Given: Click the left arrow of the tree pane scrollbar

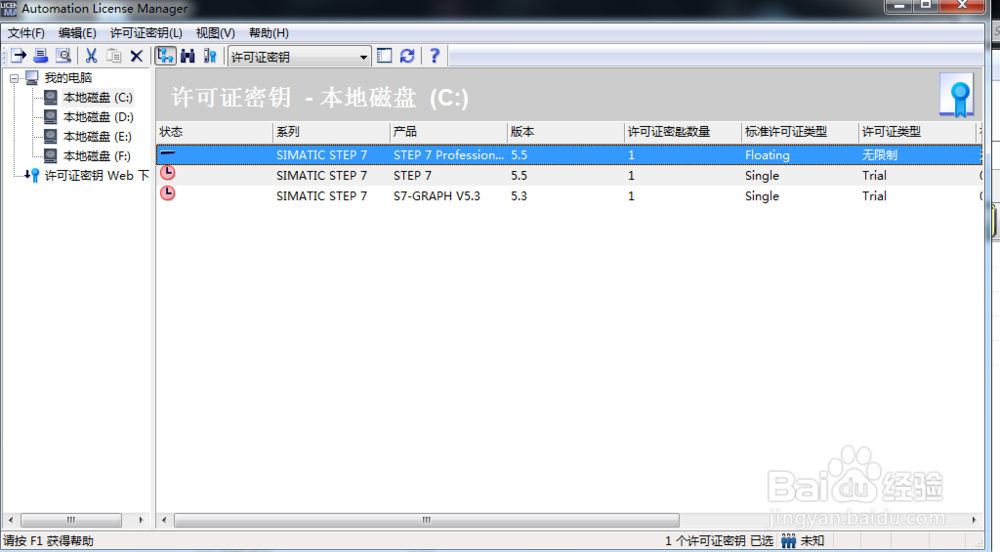Looking at the screenshot, I should point(10,520).
